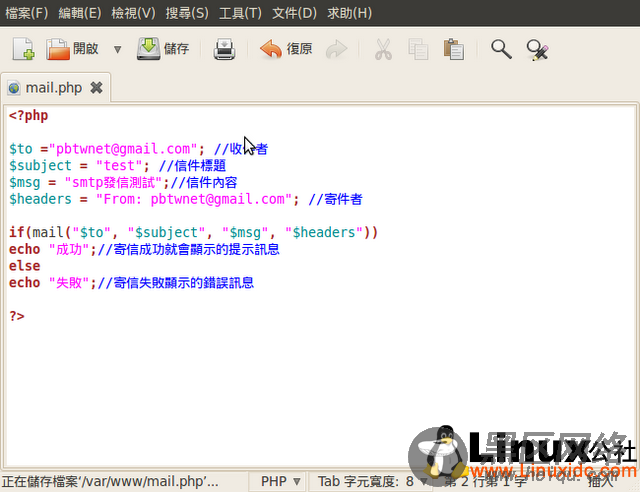Open the 檔案(F) menu
The height and width of the screenshot is (492, 640).
click(27, 13)
